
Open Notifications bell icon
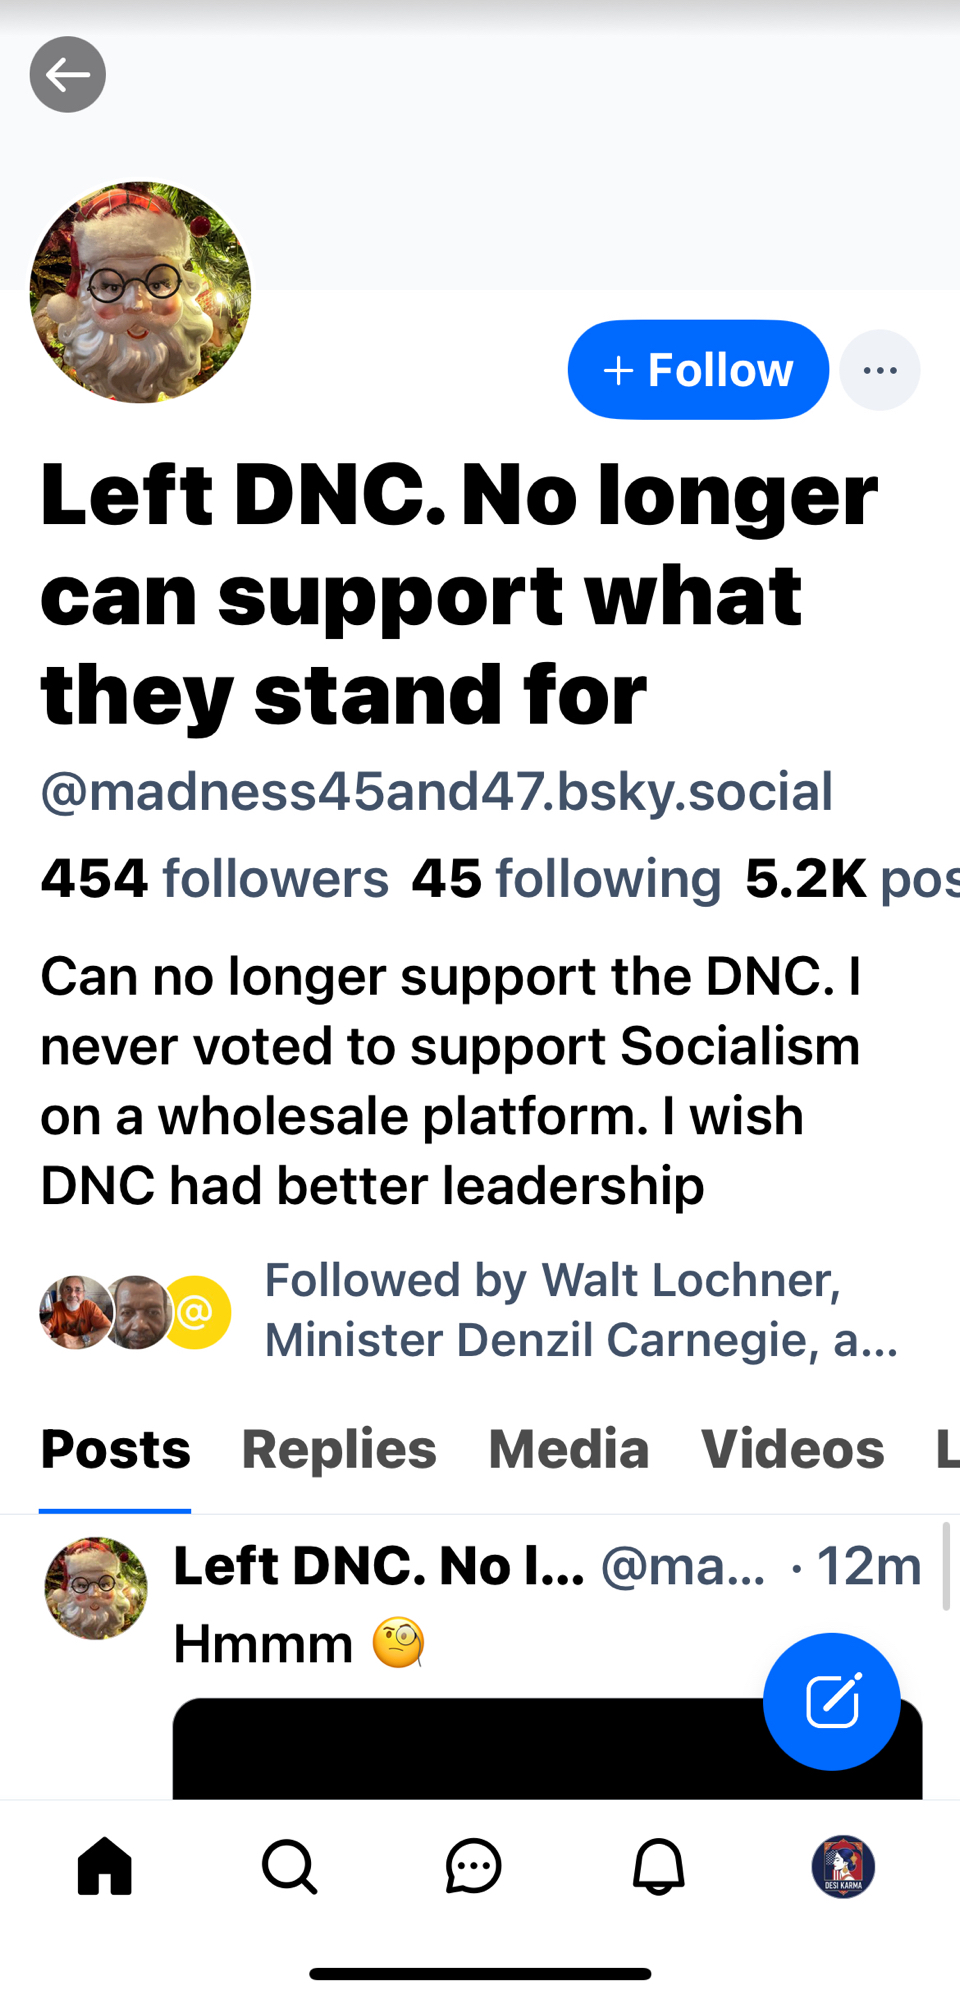(x=658, y=1866)
